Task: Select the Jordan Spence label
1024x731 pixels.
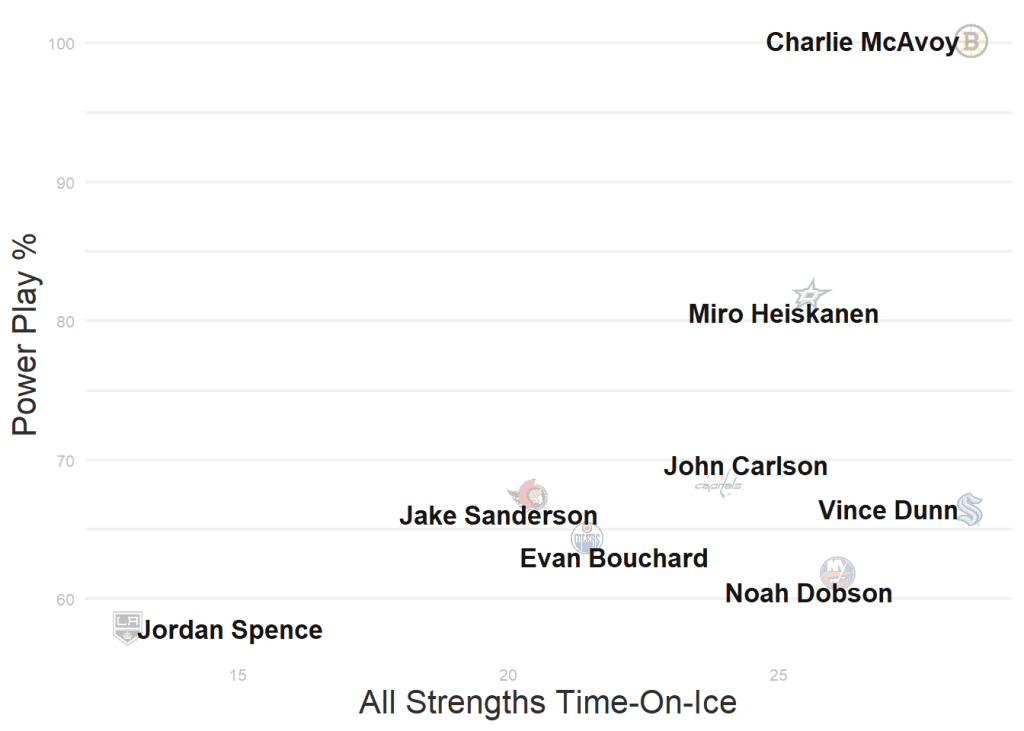Action: (230, 631)
